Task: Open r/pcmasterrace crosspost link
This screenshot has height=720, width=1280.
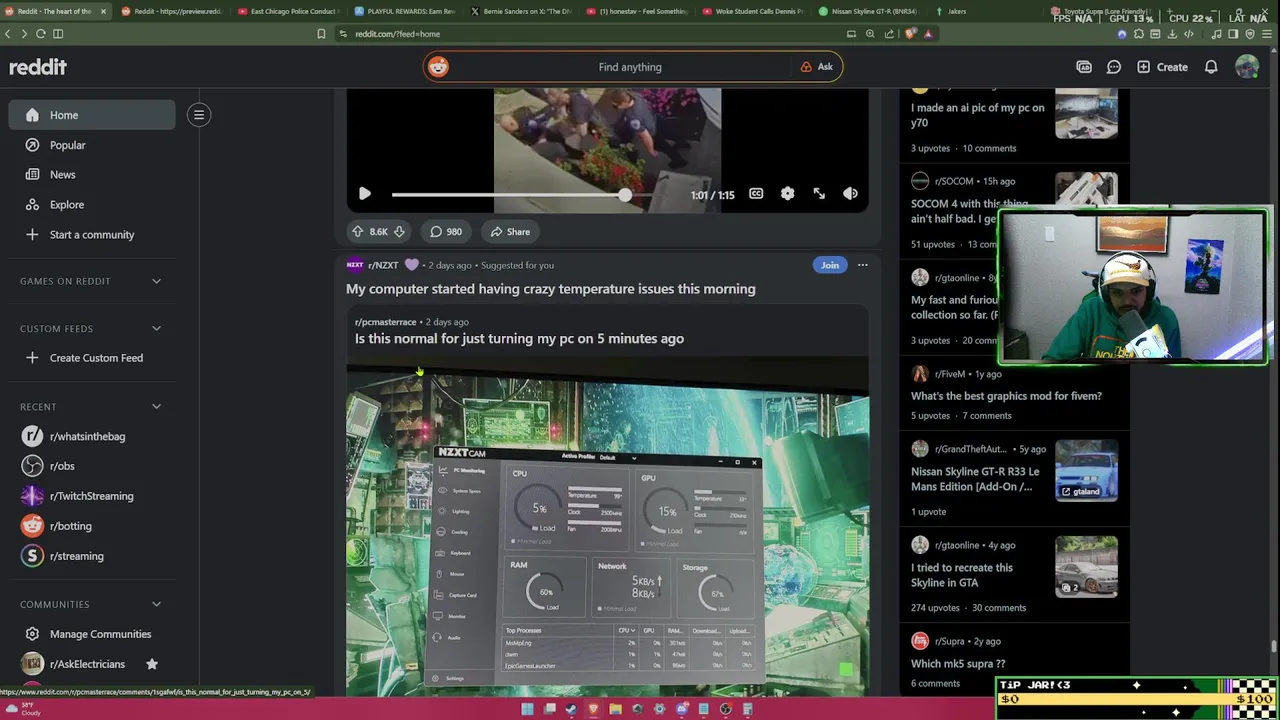Action: (x=385, y=322)
